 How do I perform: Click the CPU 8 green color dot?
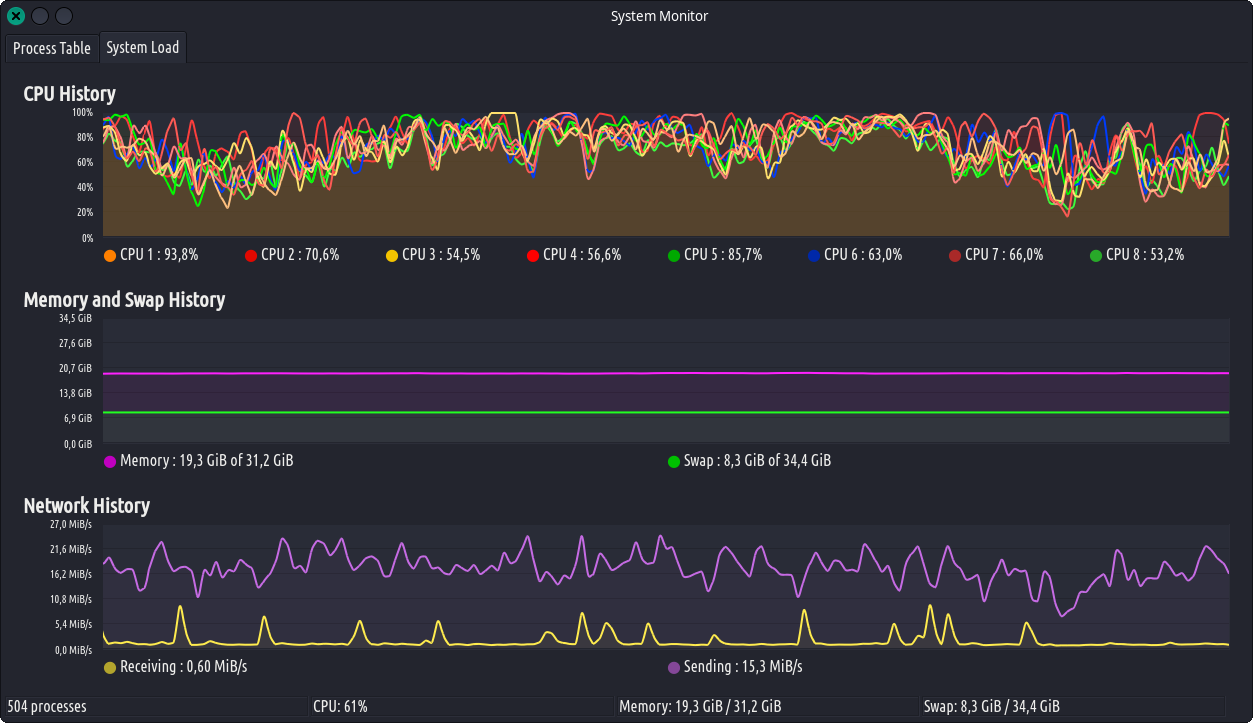pos(1096,255)
